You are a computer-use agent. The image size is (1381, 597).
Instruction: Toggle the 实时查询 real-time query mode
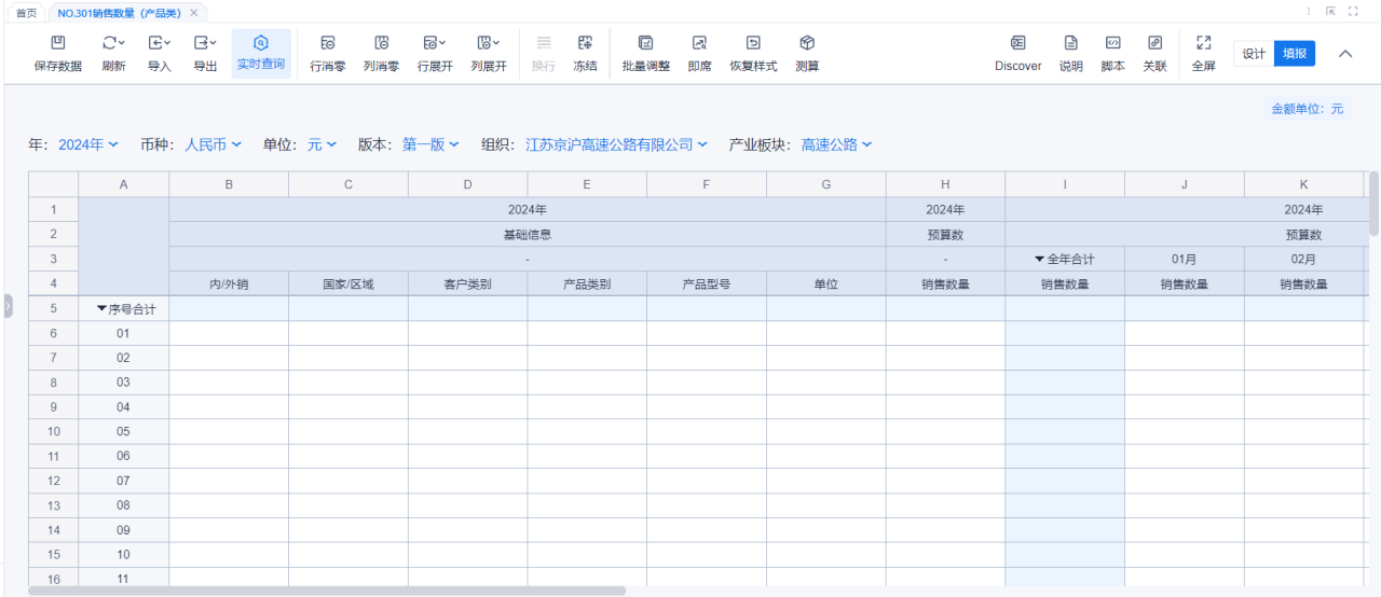point(261,43)
